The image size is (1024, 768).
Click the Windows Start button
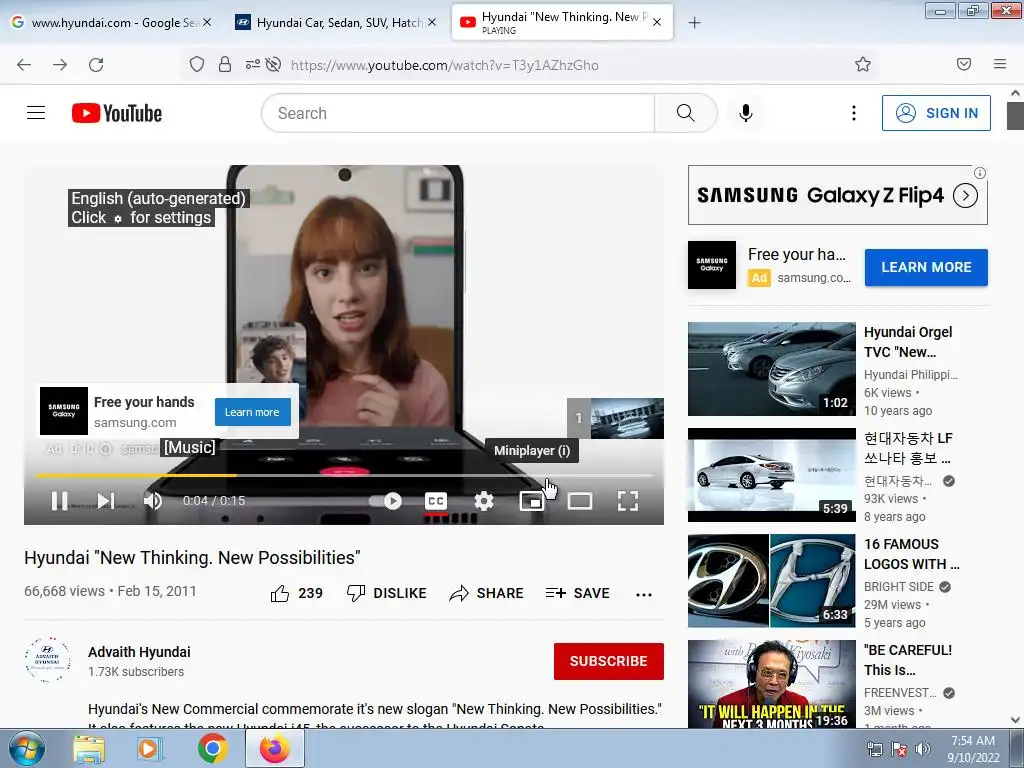click(x=26, y=748)
